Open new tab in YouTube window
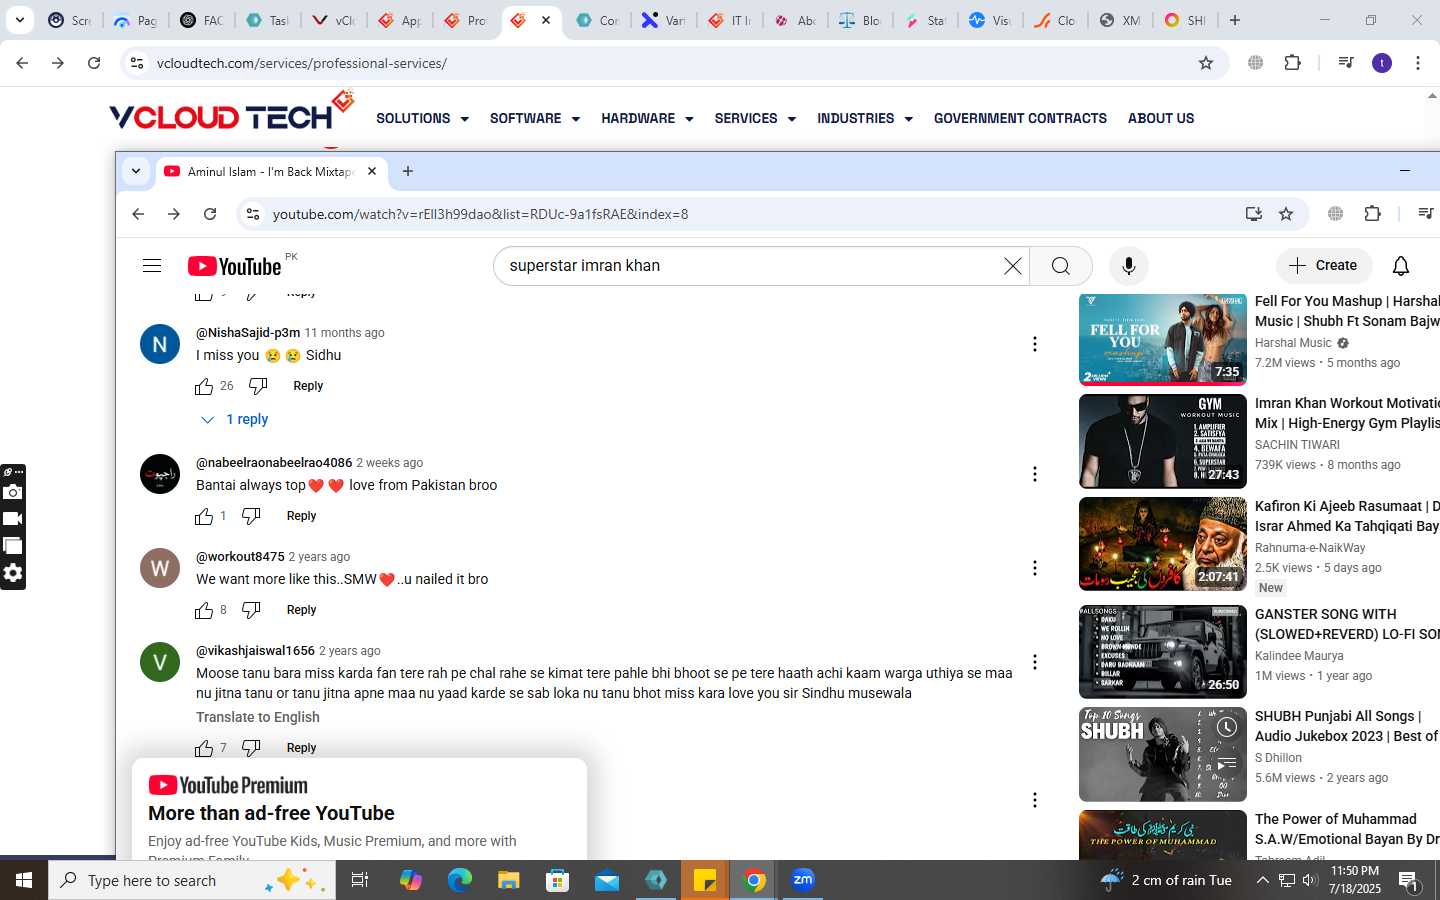Image resolution: width=1440 pixels, height=900 pixels. (408, 171)
